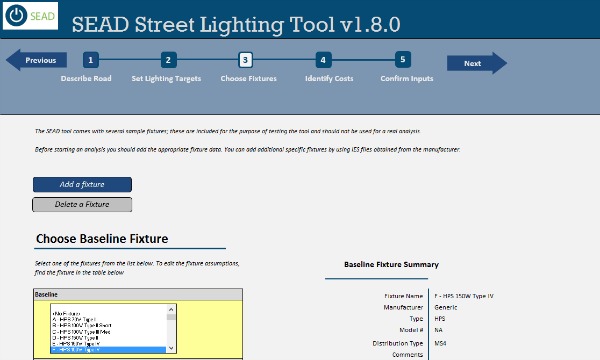Click the Add a fixture button

[82, 184]
